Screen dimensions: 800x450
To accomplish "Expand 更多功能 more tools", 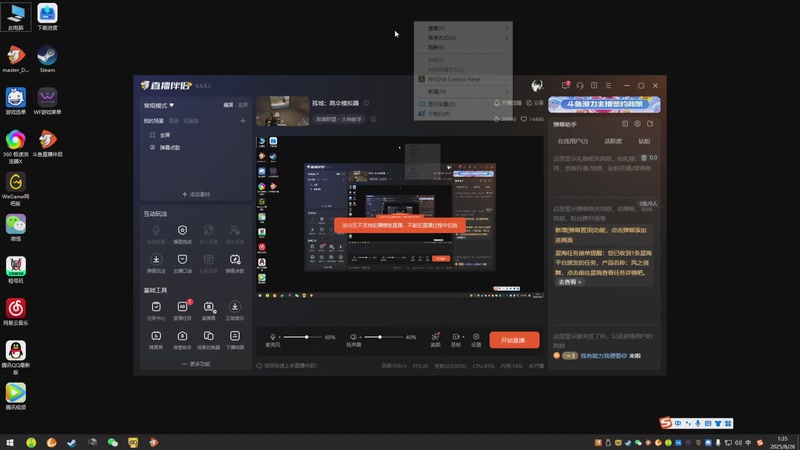I will (x=196, y=364).
